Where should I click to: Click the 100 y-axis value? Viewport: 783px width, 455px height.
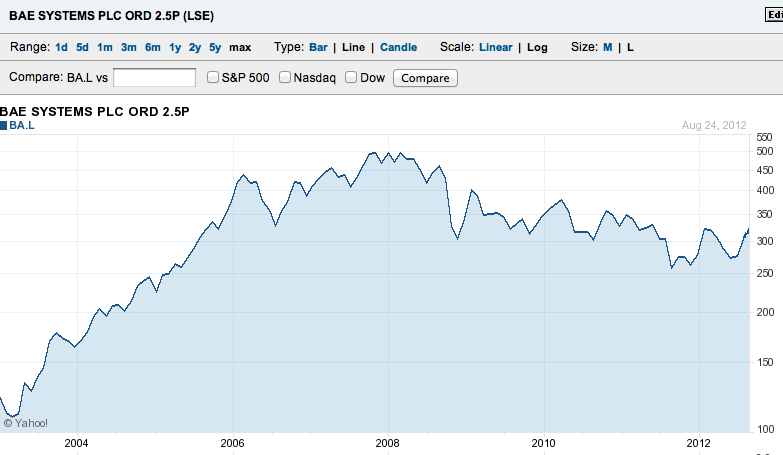tap(765, 429)
